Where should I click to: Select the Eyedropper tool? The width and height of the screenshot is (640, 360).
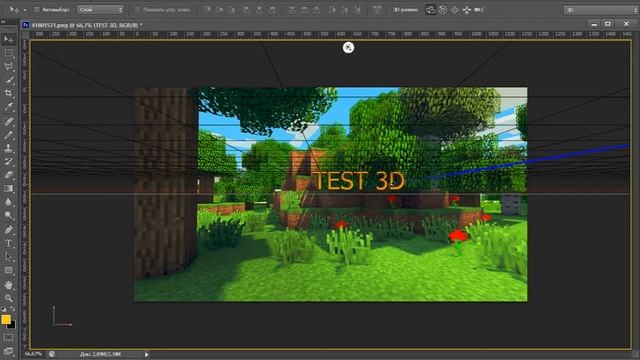[8, 107]
